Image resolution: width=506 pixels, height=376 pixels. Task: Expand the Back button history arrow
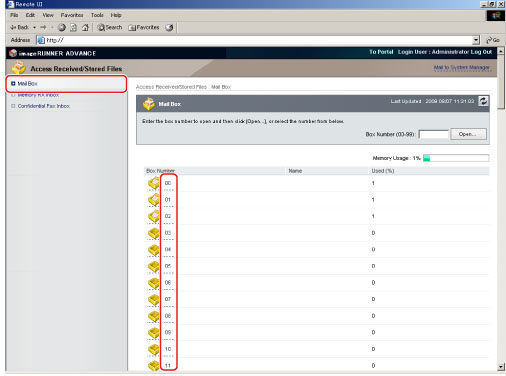tap(34, 28)
